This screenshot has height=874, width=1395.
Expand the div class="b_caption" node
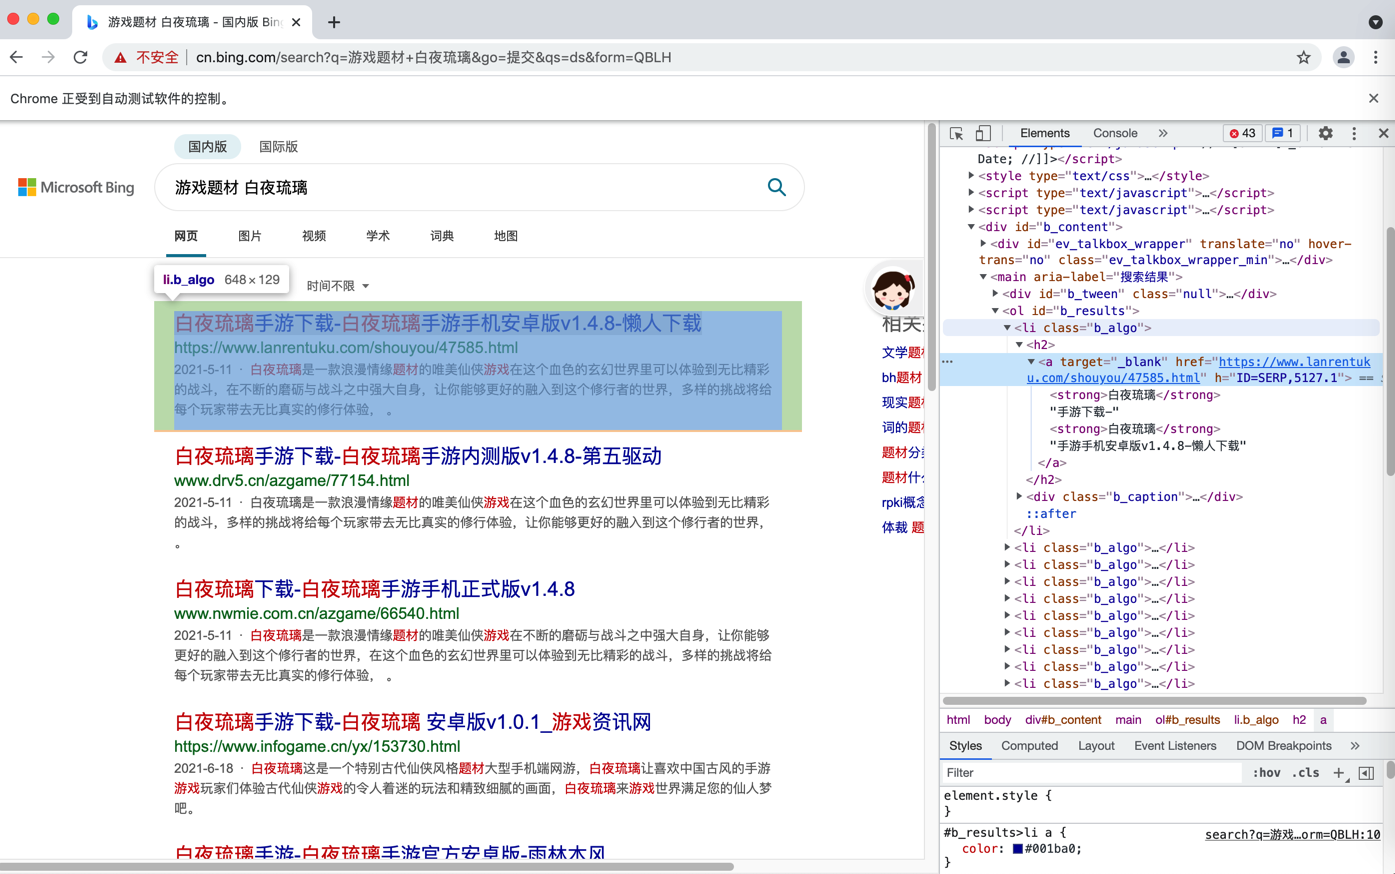(x=1019, y=496)
